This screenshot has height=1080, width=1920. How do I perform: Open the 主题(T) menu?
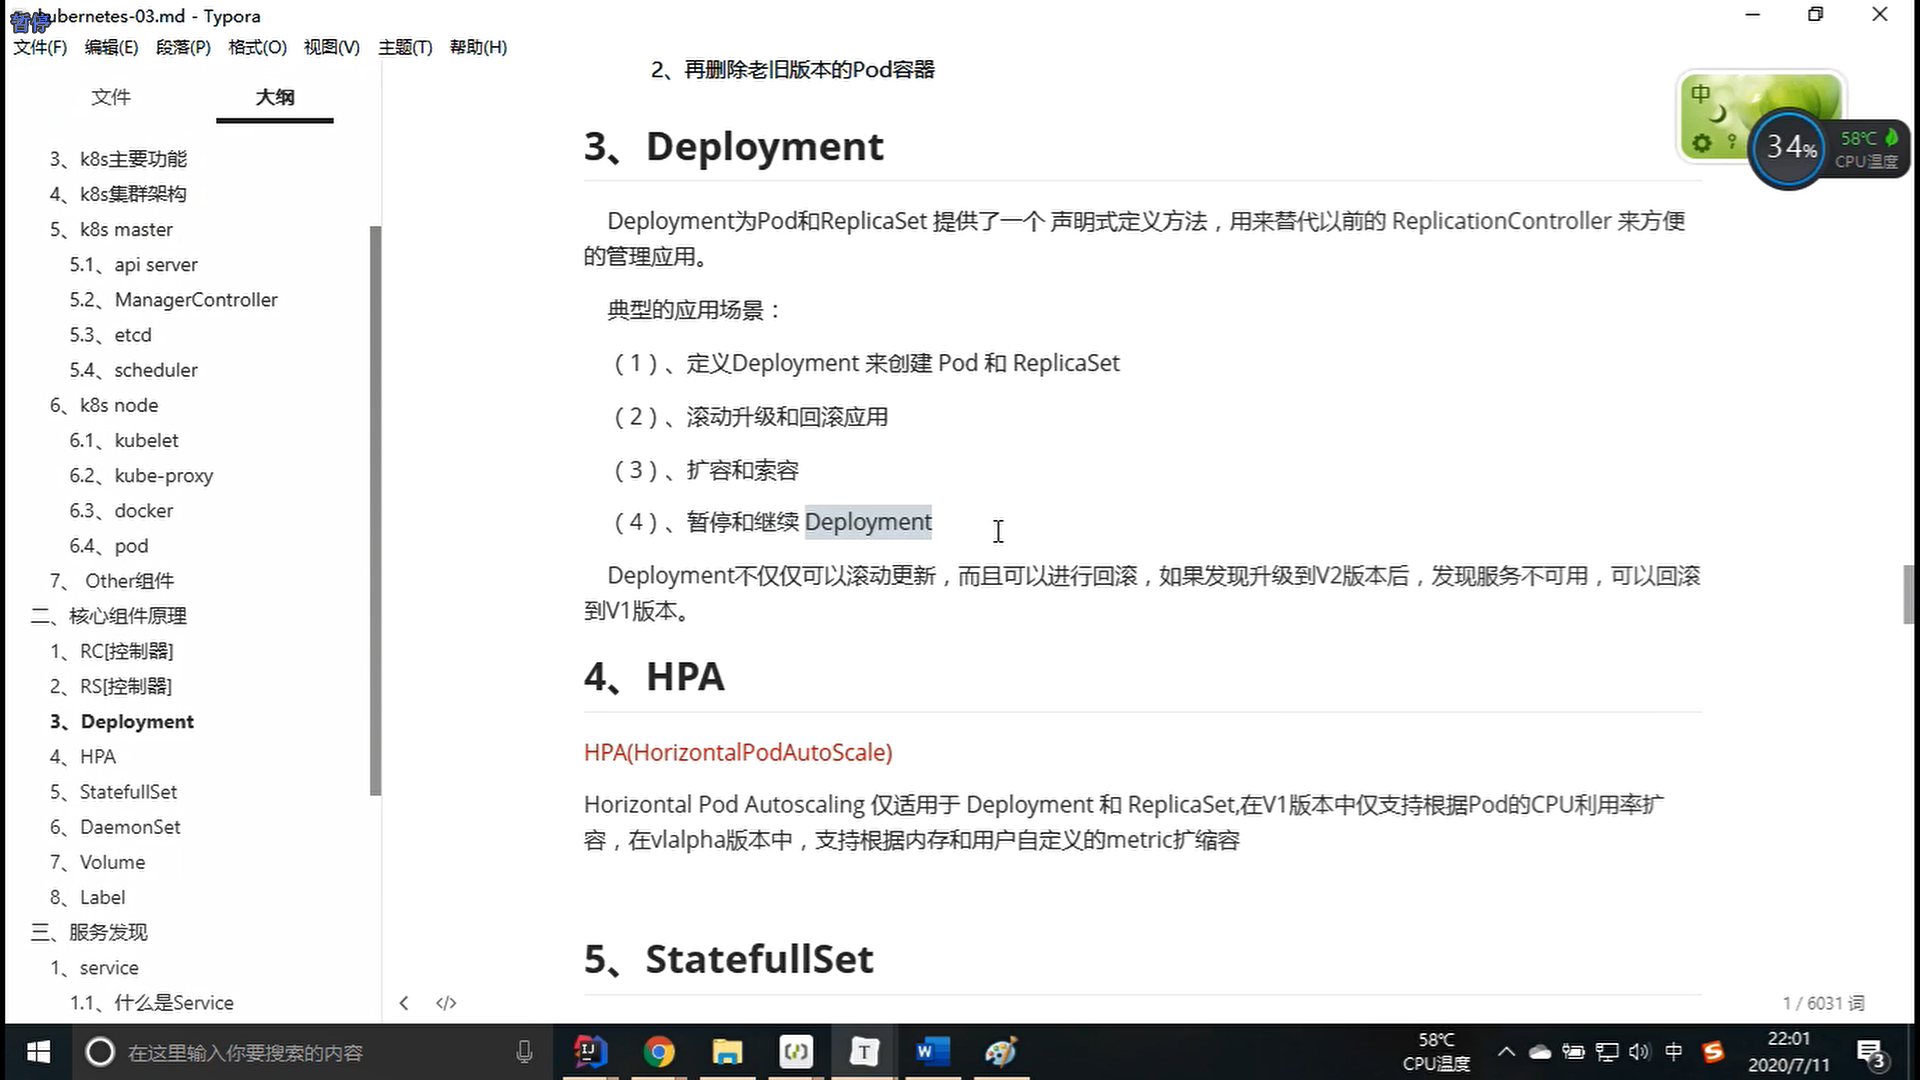point(405,47)
